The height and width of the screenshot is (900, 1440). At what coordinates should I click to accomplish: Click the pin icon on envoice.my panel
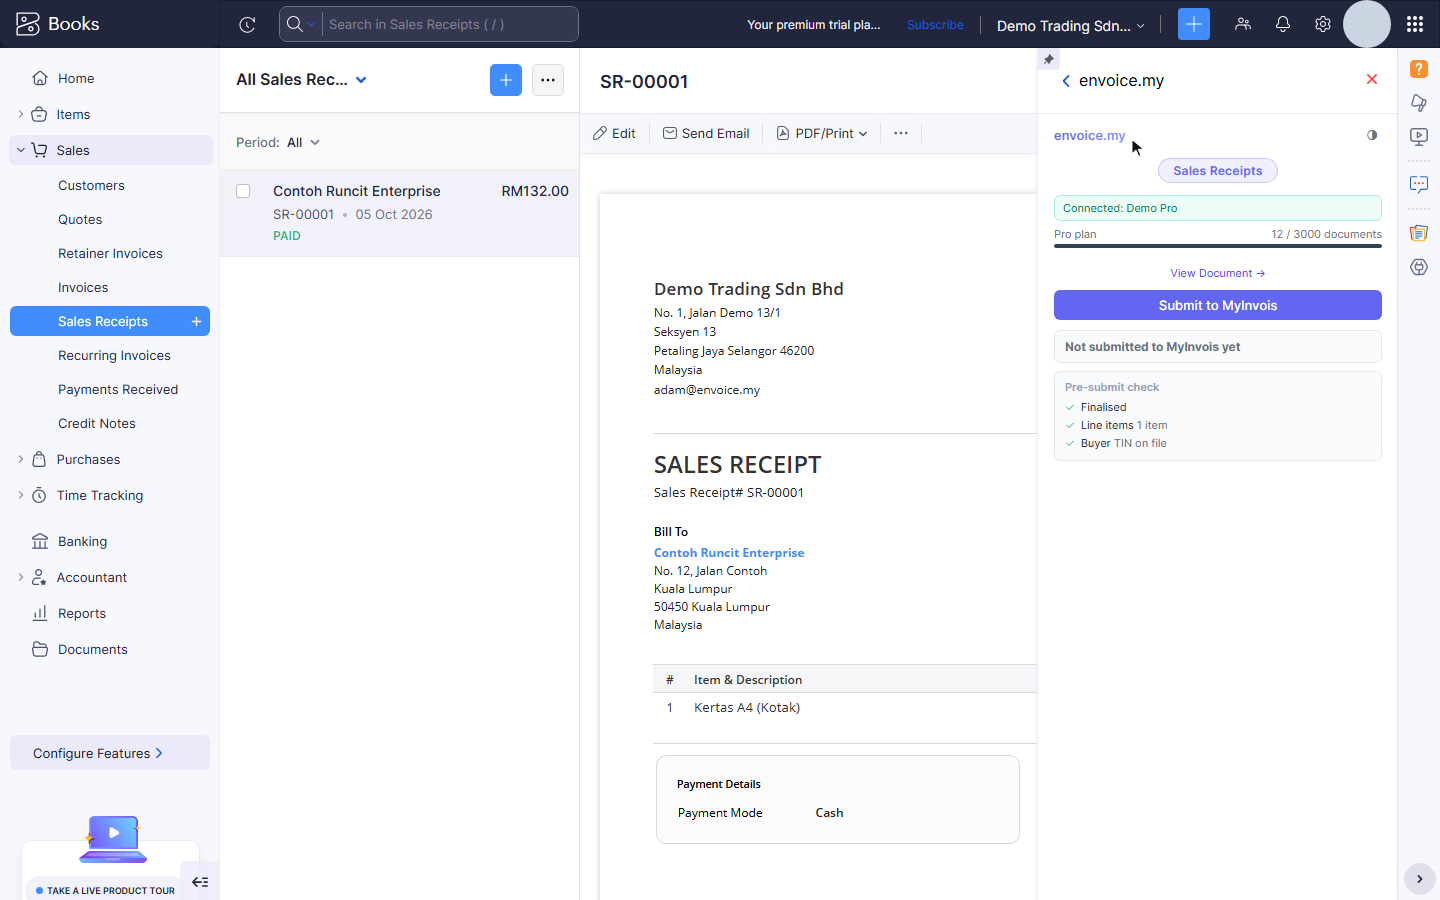tap(1048, 59)
